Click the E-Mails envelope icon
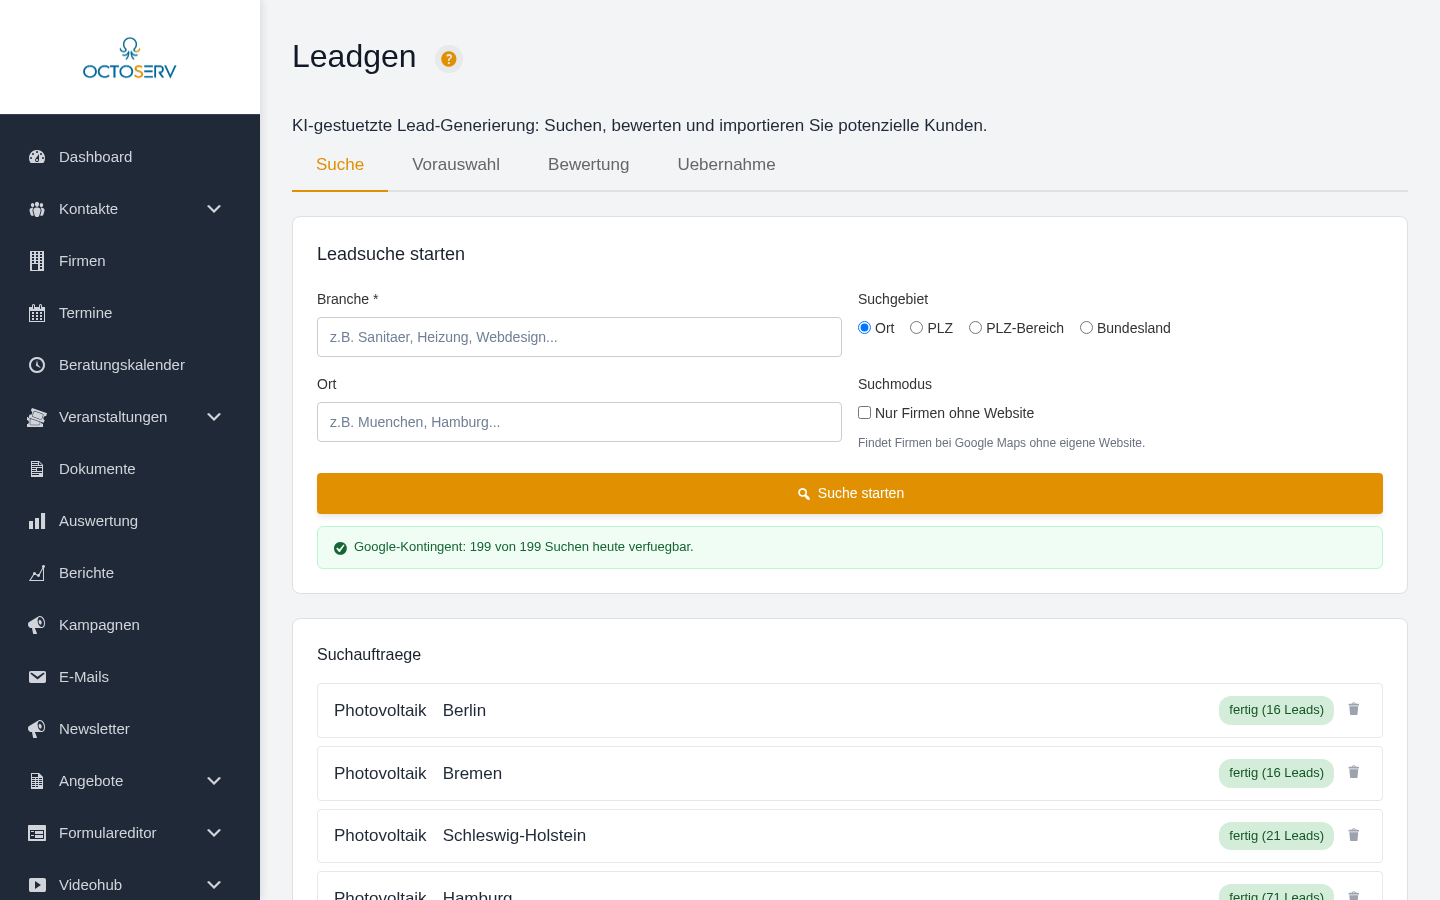Screen dimensions: 1440x900 coord(37,677)
